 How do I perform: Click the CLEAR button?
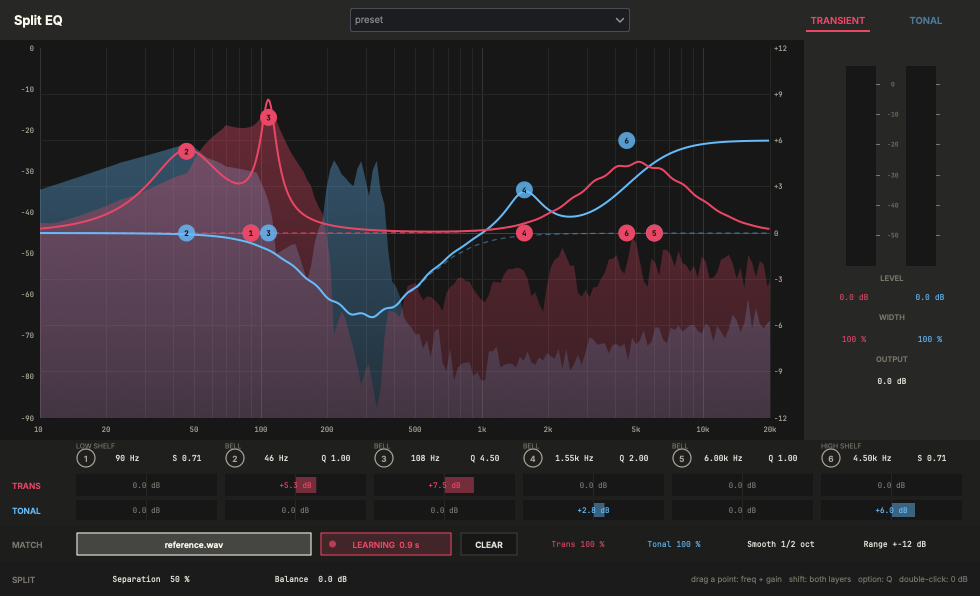(x=489, y=544)
